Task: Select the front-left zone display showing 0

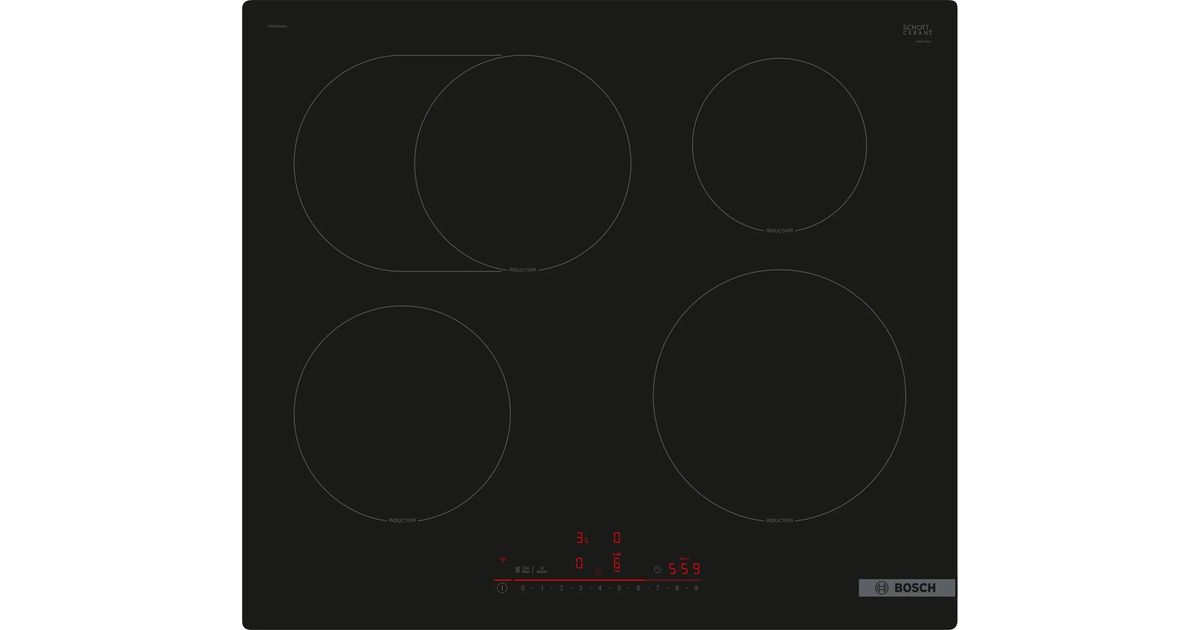Action: coord(579,564)
